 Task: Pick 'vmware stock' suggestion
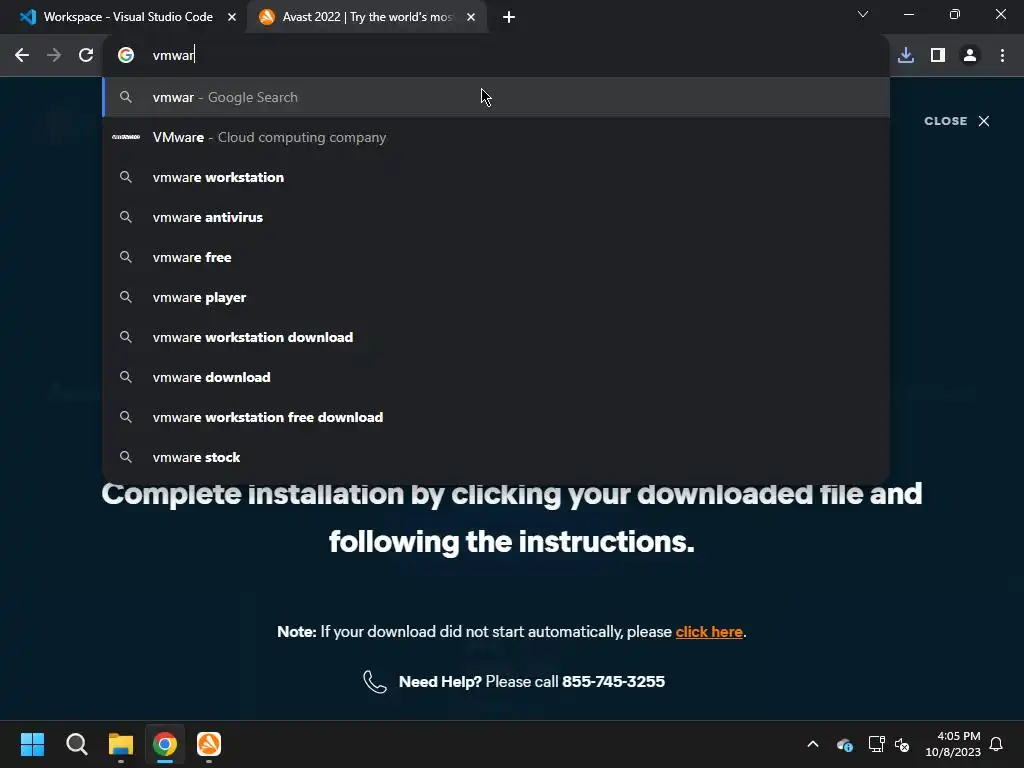coord(496,457)
